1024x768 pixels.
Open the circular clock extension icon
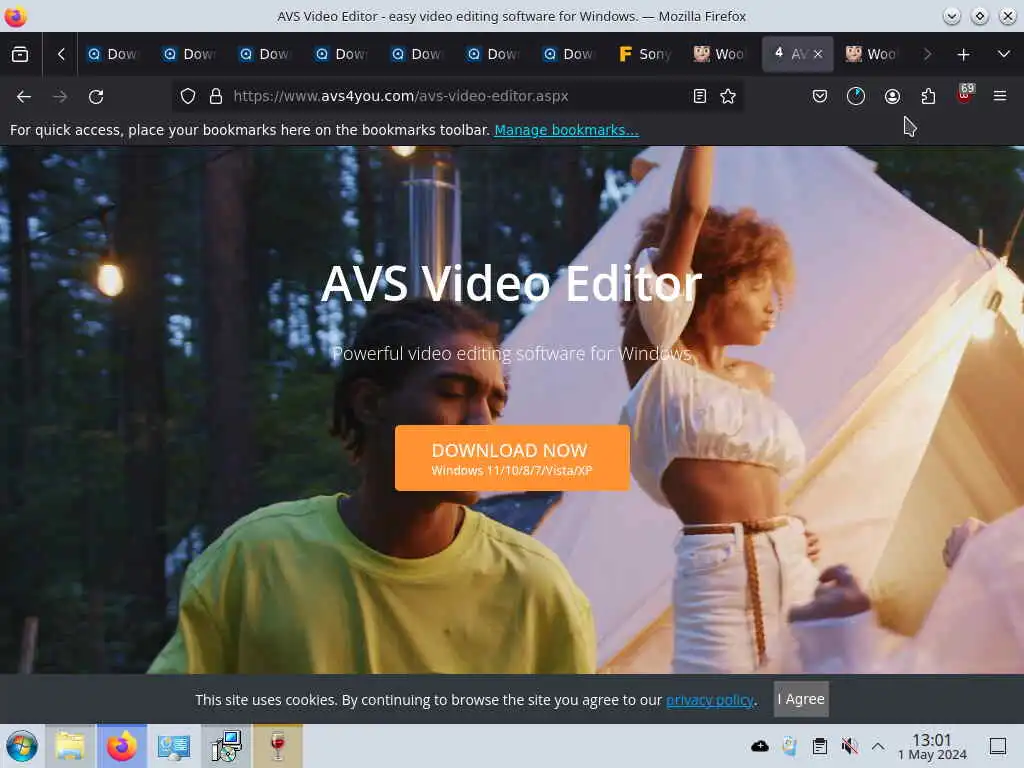click(x=856, y=97)
